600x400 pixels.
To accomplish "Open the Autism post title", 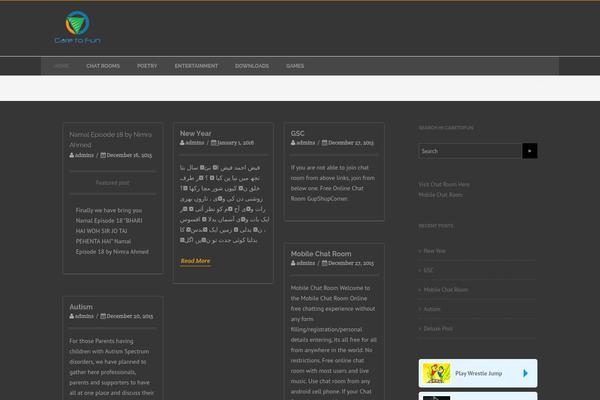I will [81, 307].
